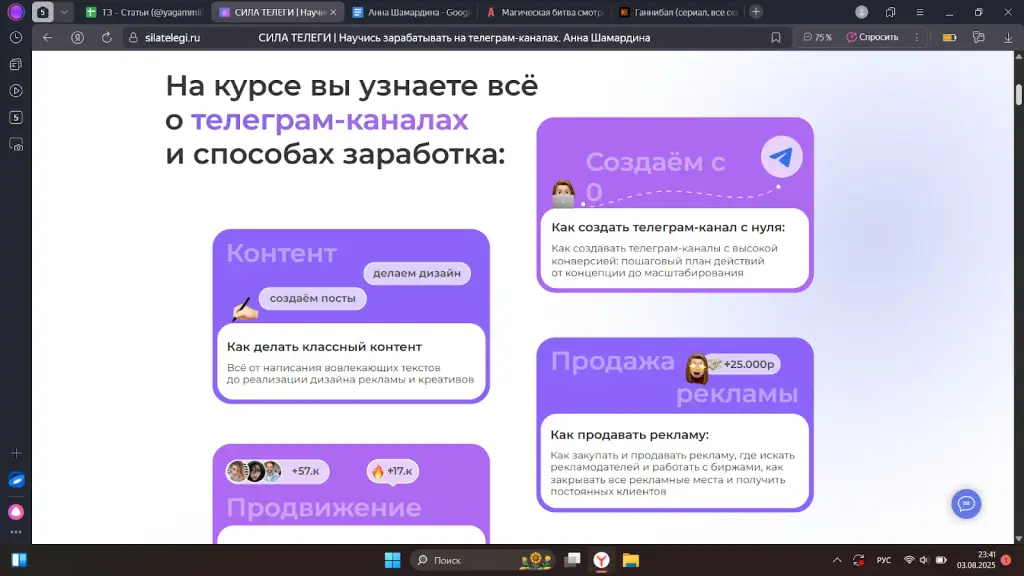Open the widgets icon at taskbar left
The width and height of the screenshot is (1024, 576).
19,560
